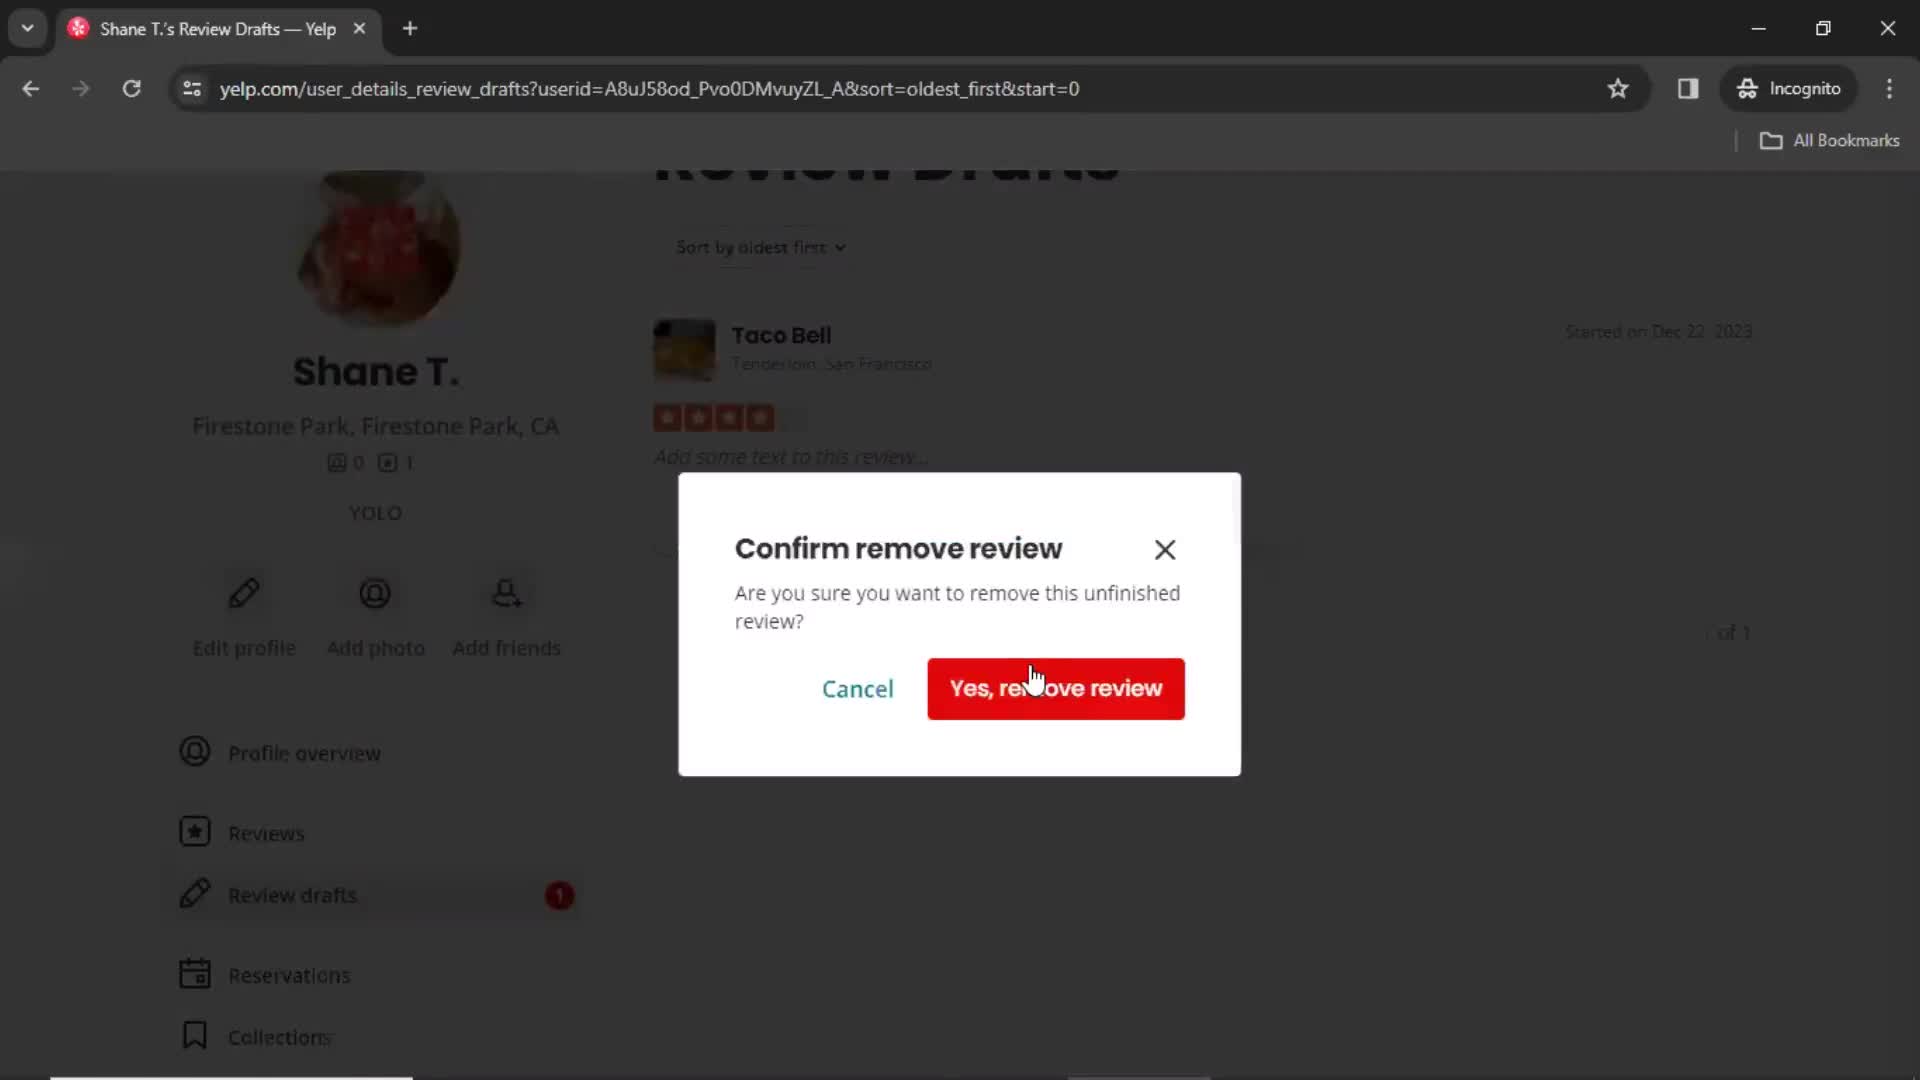Click the bookmark icon in address bar
1920x1080 pixels.
tap(1621, 88)
